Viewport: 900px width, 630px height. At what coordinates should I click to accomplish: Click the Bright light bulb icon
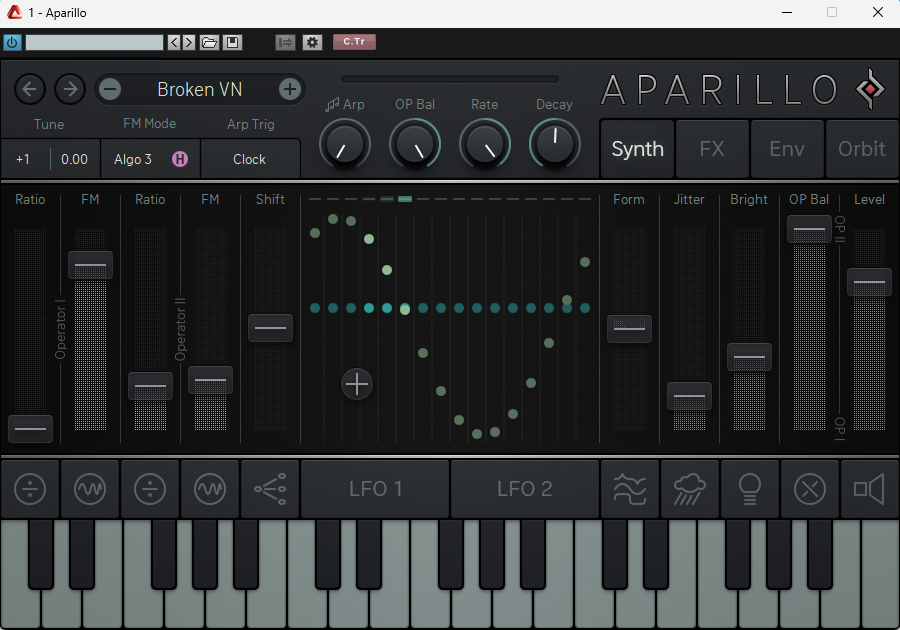click(750, 489)
